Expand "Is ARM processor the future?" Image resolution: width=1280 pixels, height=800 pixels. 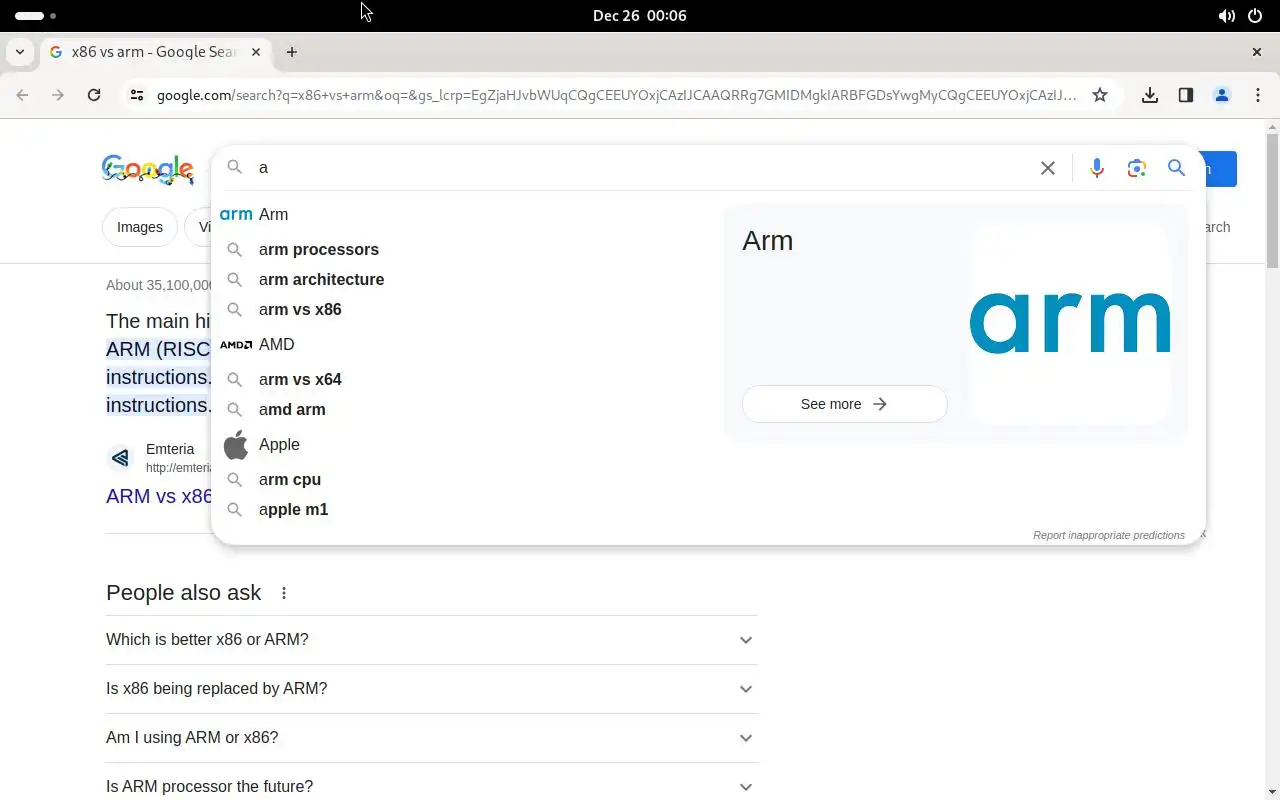(x=431, y=786)
